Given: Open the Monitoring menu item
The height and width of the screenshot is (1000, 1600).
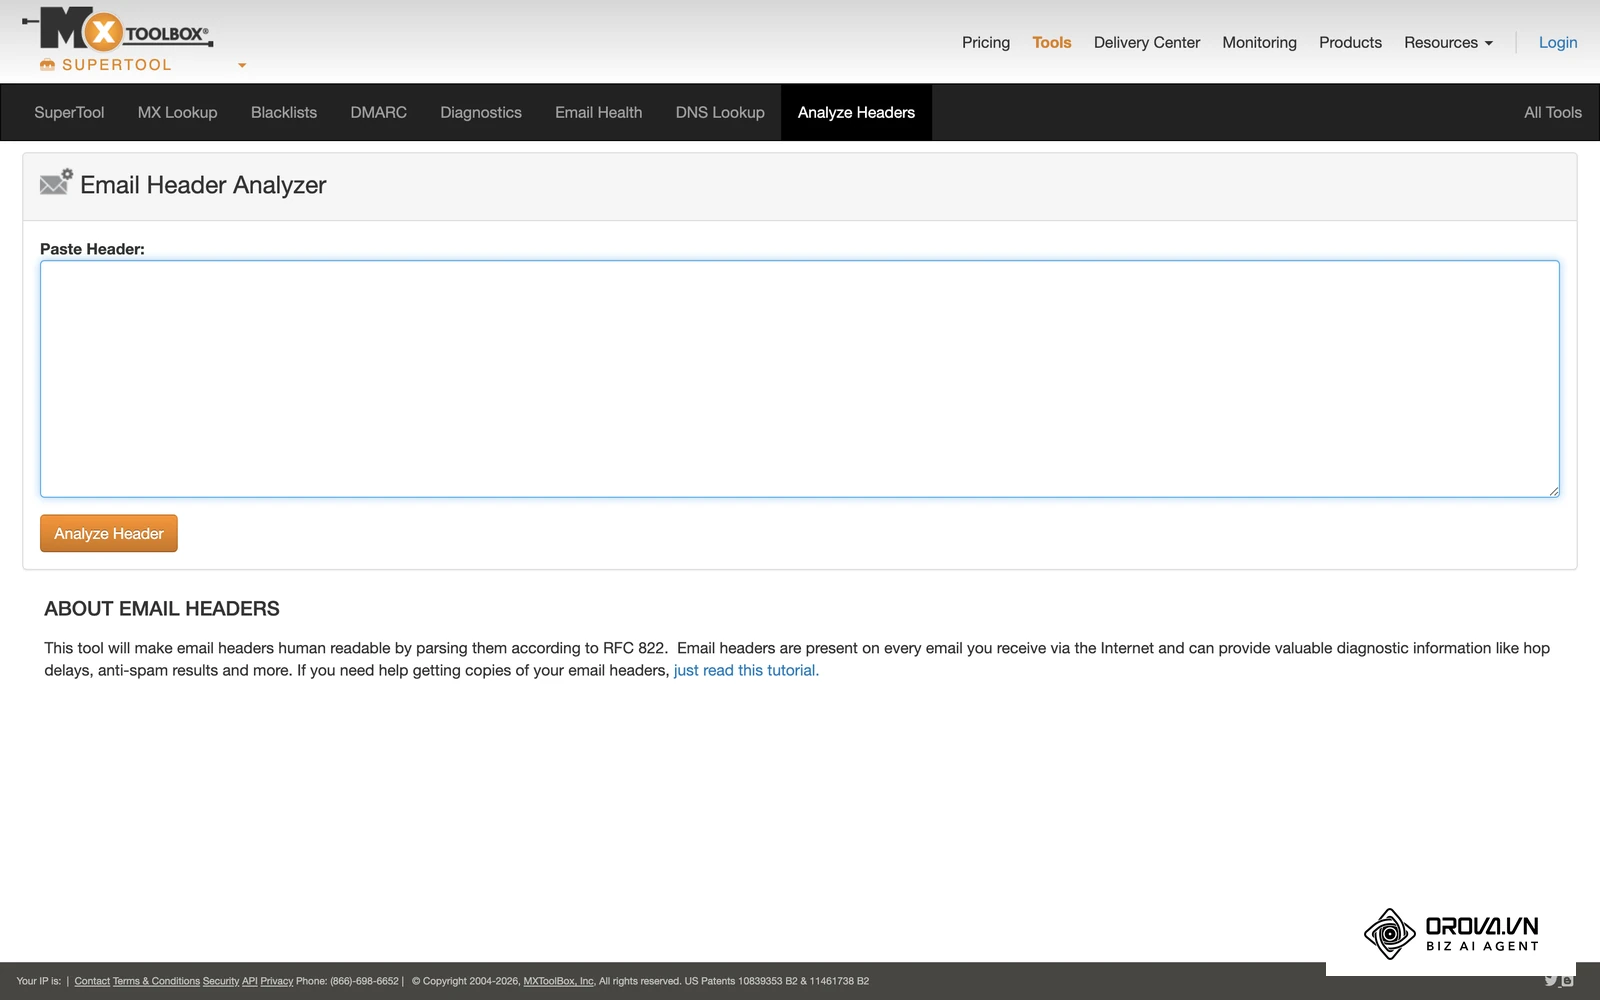Looking at the screenshot, I should pos(1259,42).
